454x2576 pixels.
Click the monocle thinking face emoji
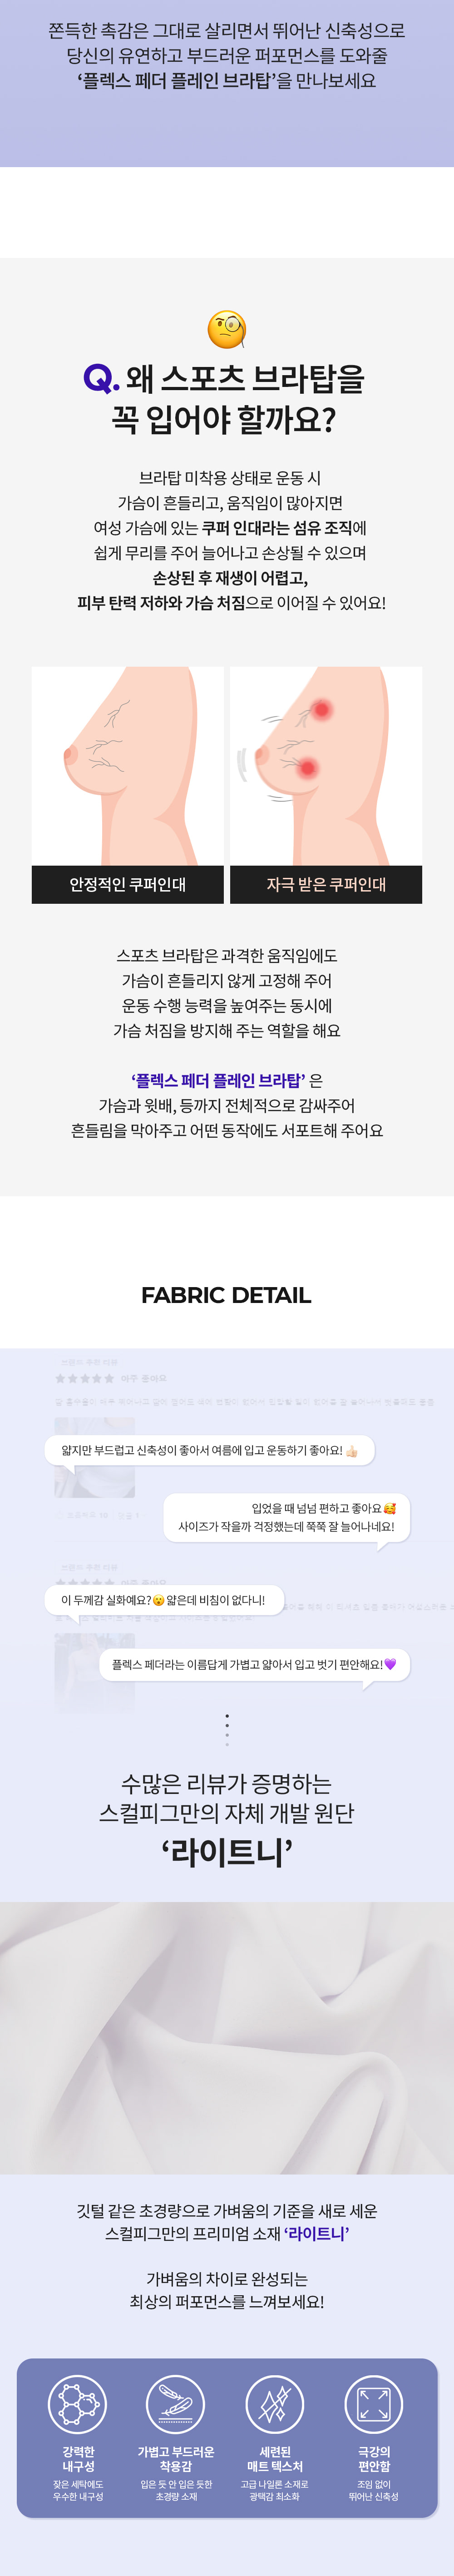pos(227,329)
